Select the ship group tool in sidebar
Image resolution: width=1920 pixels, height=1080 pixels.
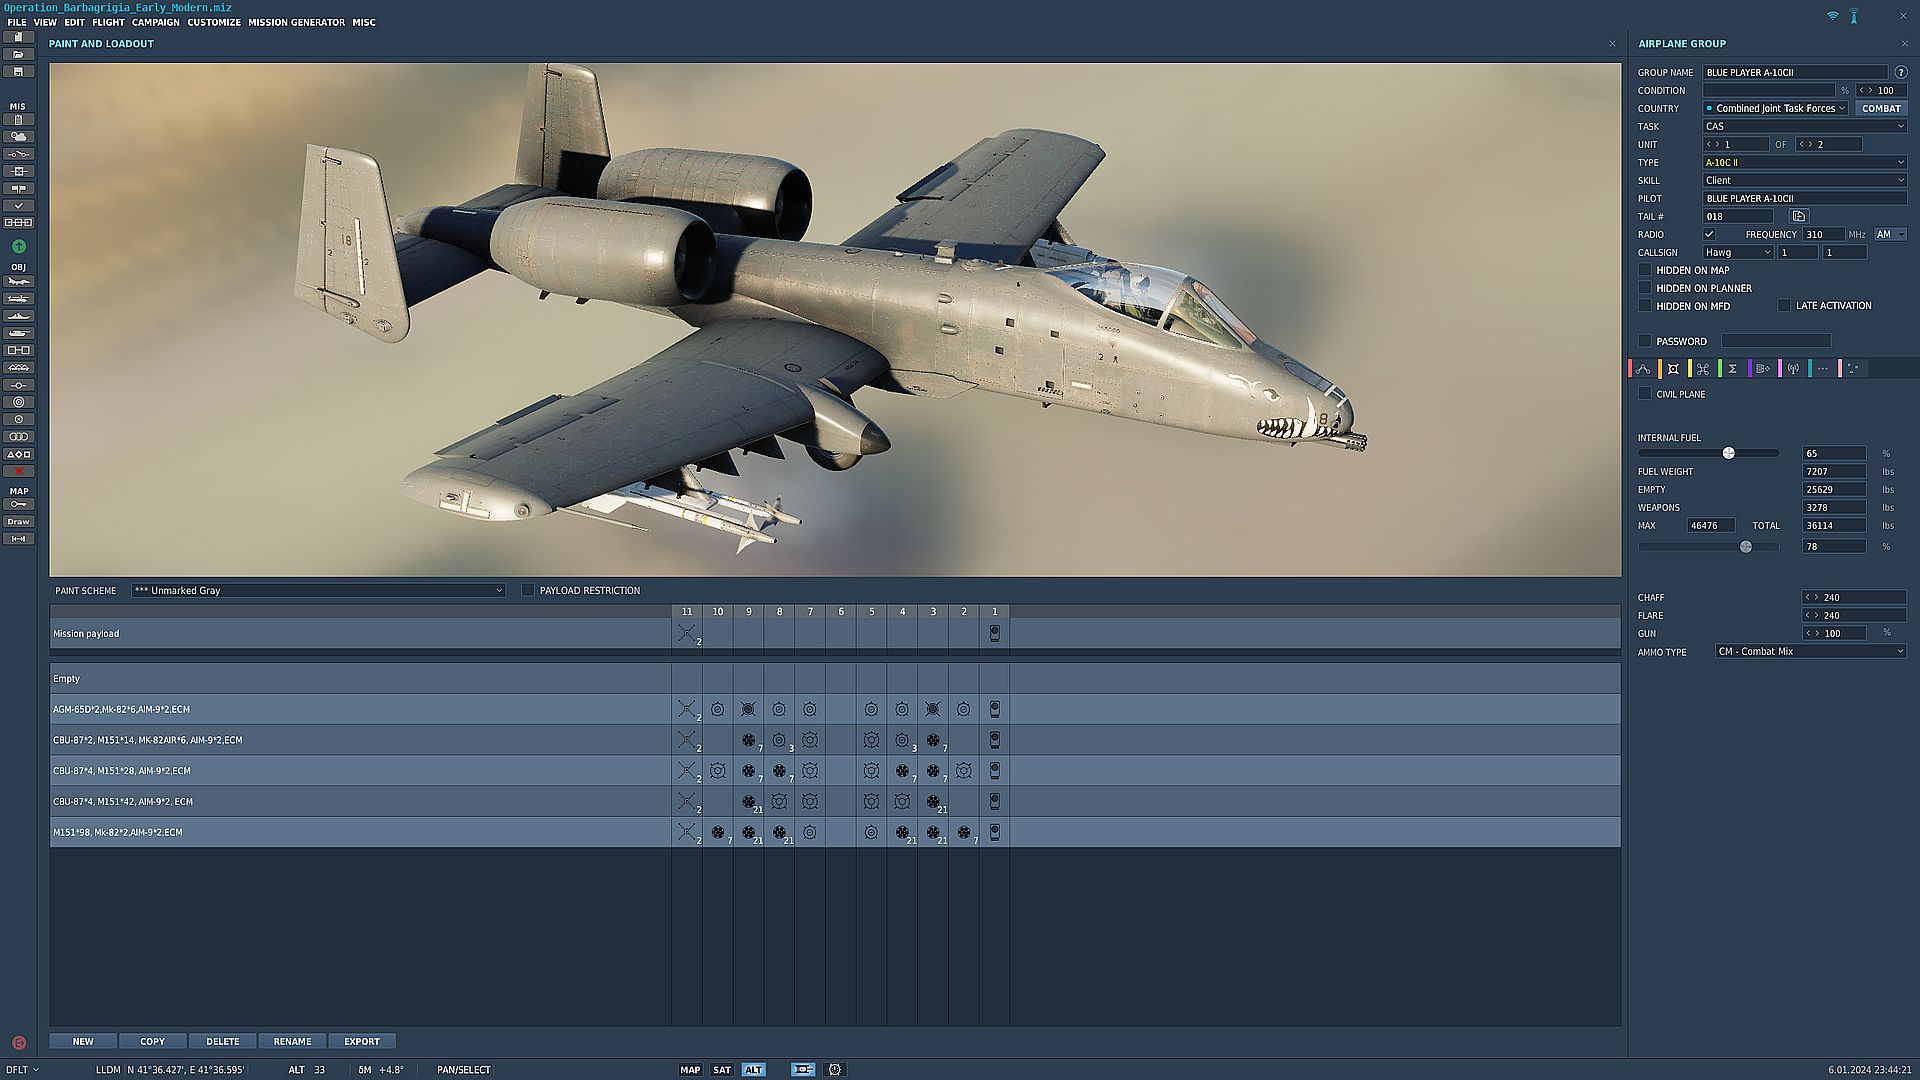[18, 316]
